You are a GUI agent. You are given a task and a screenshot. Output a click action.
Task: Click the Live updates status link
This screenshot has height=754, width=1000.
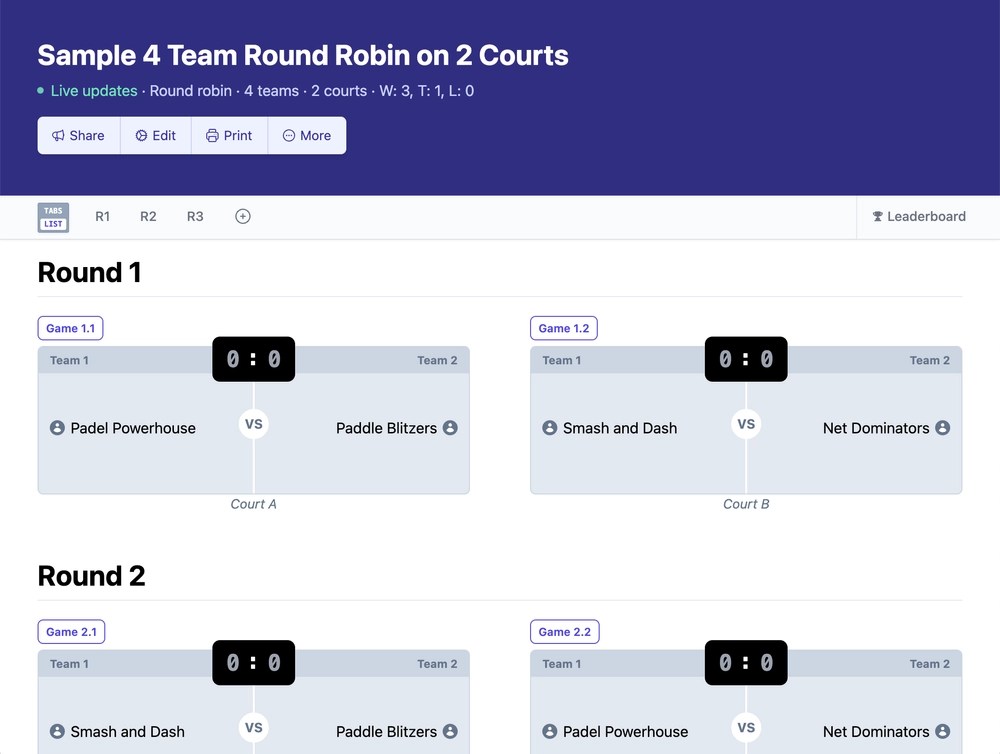point(94,91)
